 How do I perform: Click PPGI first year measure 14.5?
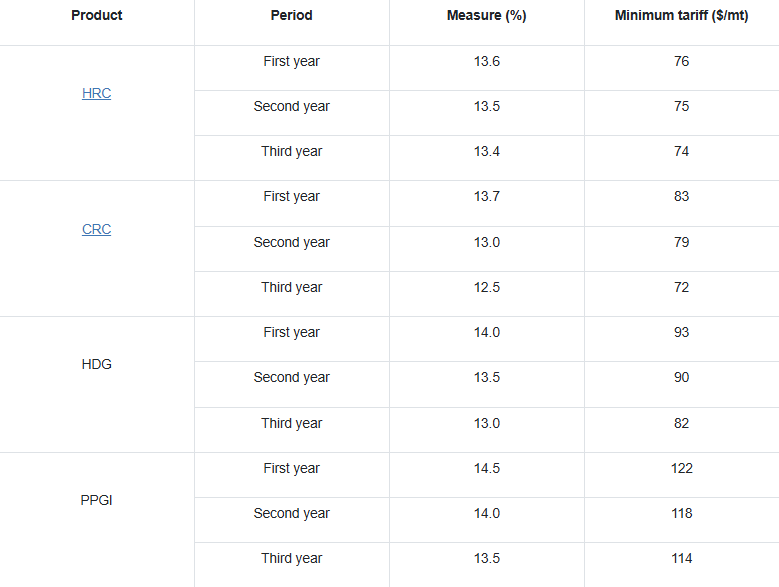487,468
